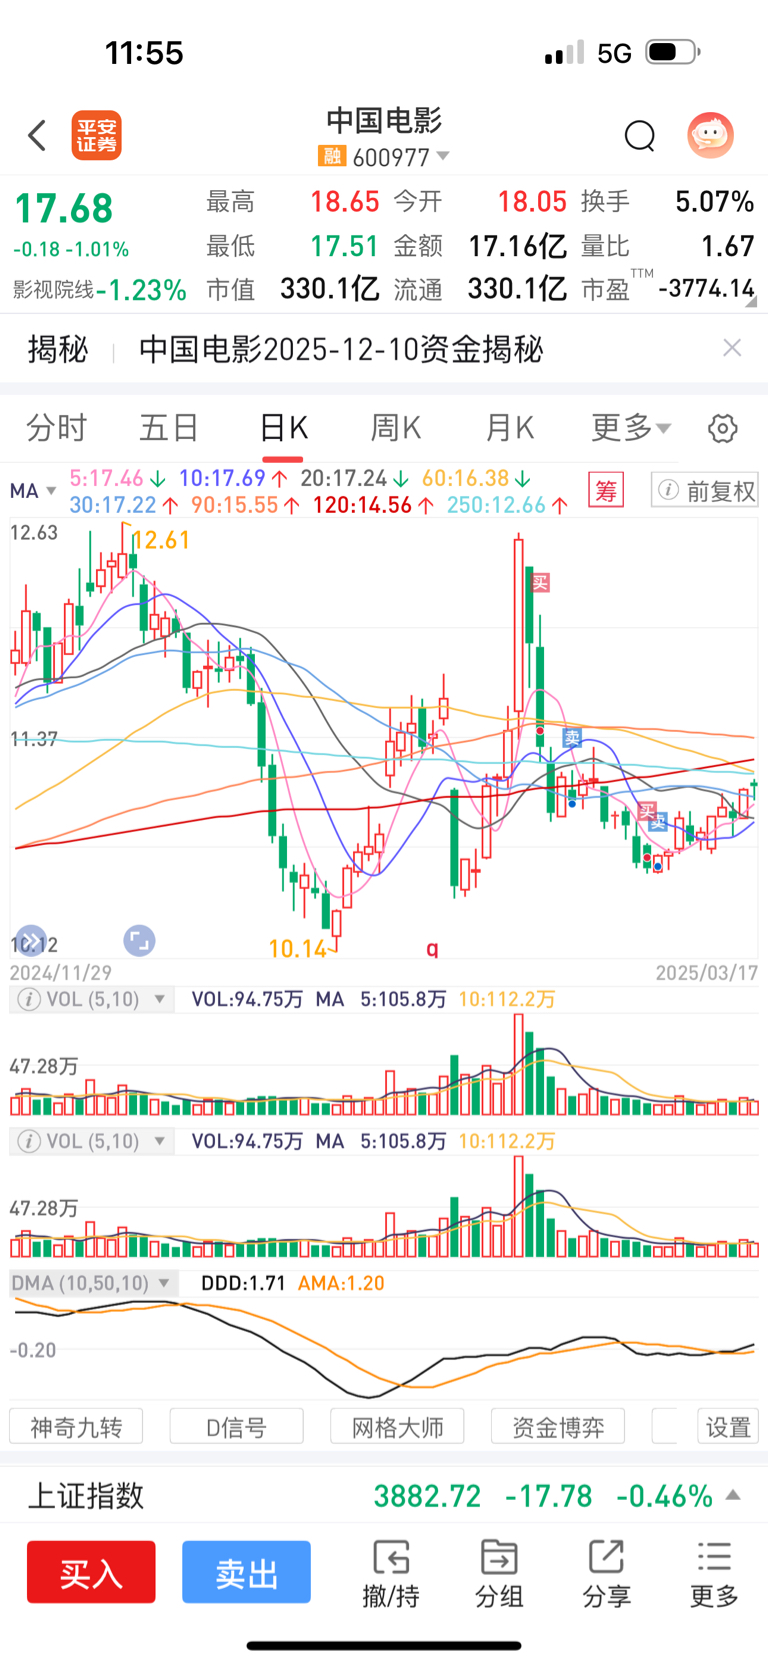Expand quote details corner triangle
The image size is (768, 1665).
pyautogui.click(x=750, y=300)
